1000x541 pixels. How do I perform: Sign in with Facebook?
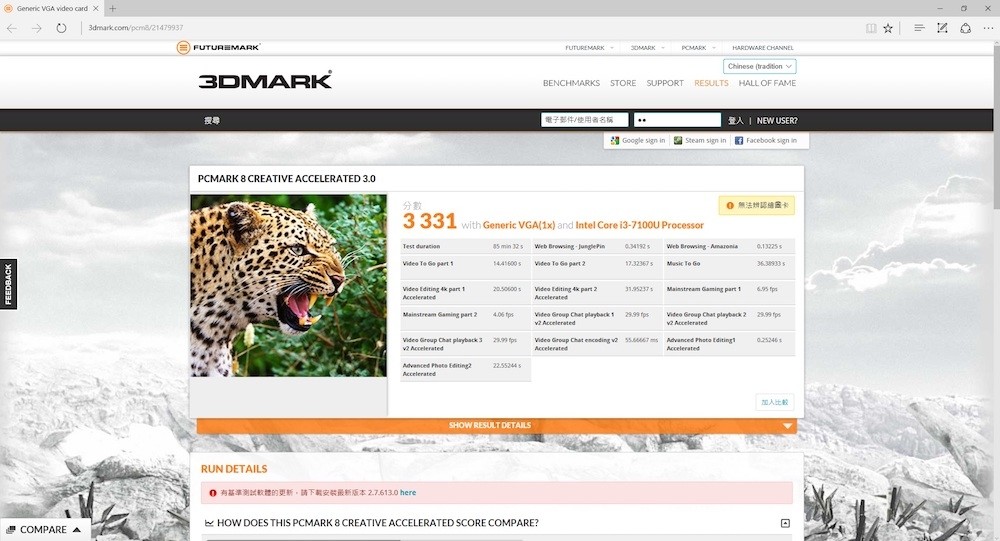(x=765, y=140)
